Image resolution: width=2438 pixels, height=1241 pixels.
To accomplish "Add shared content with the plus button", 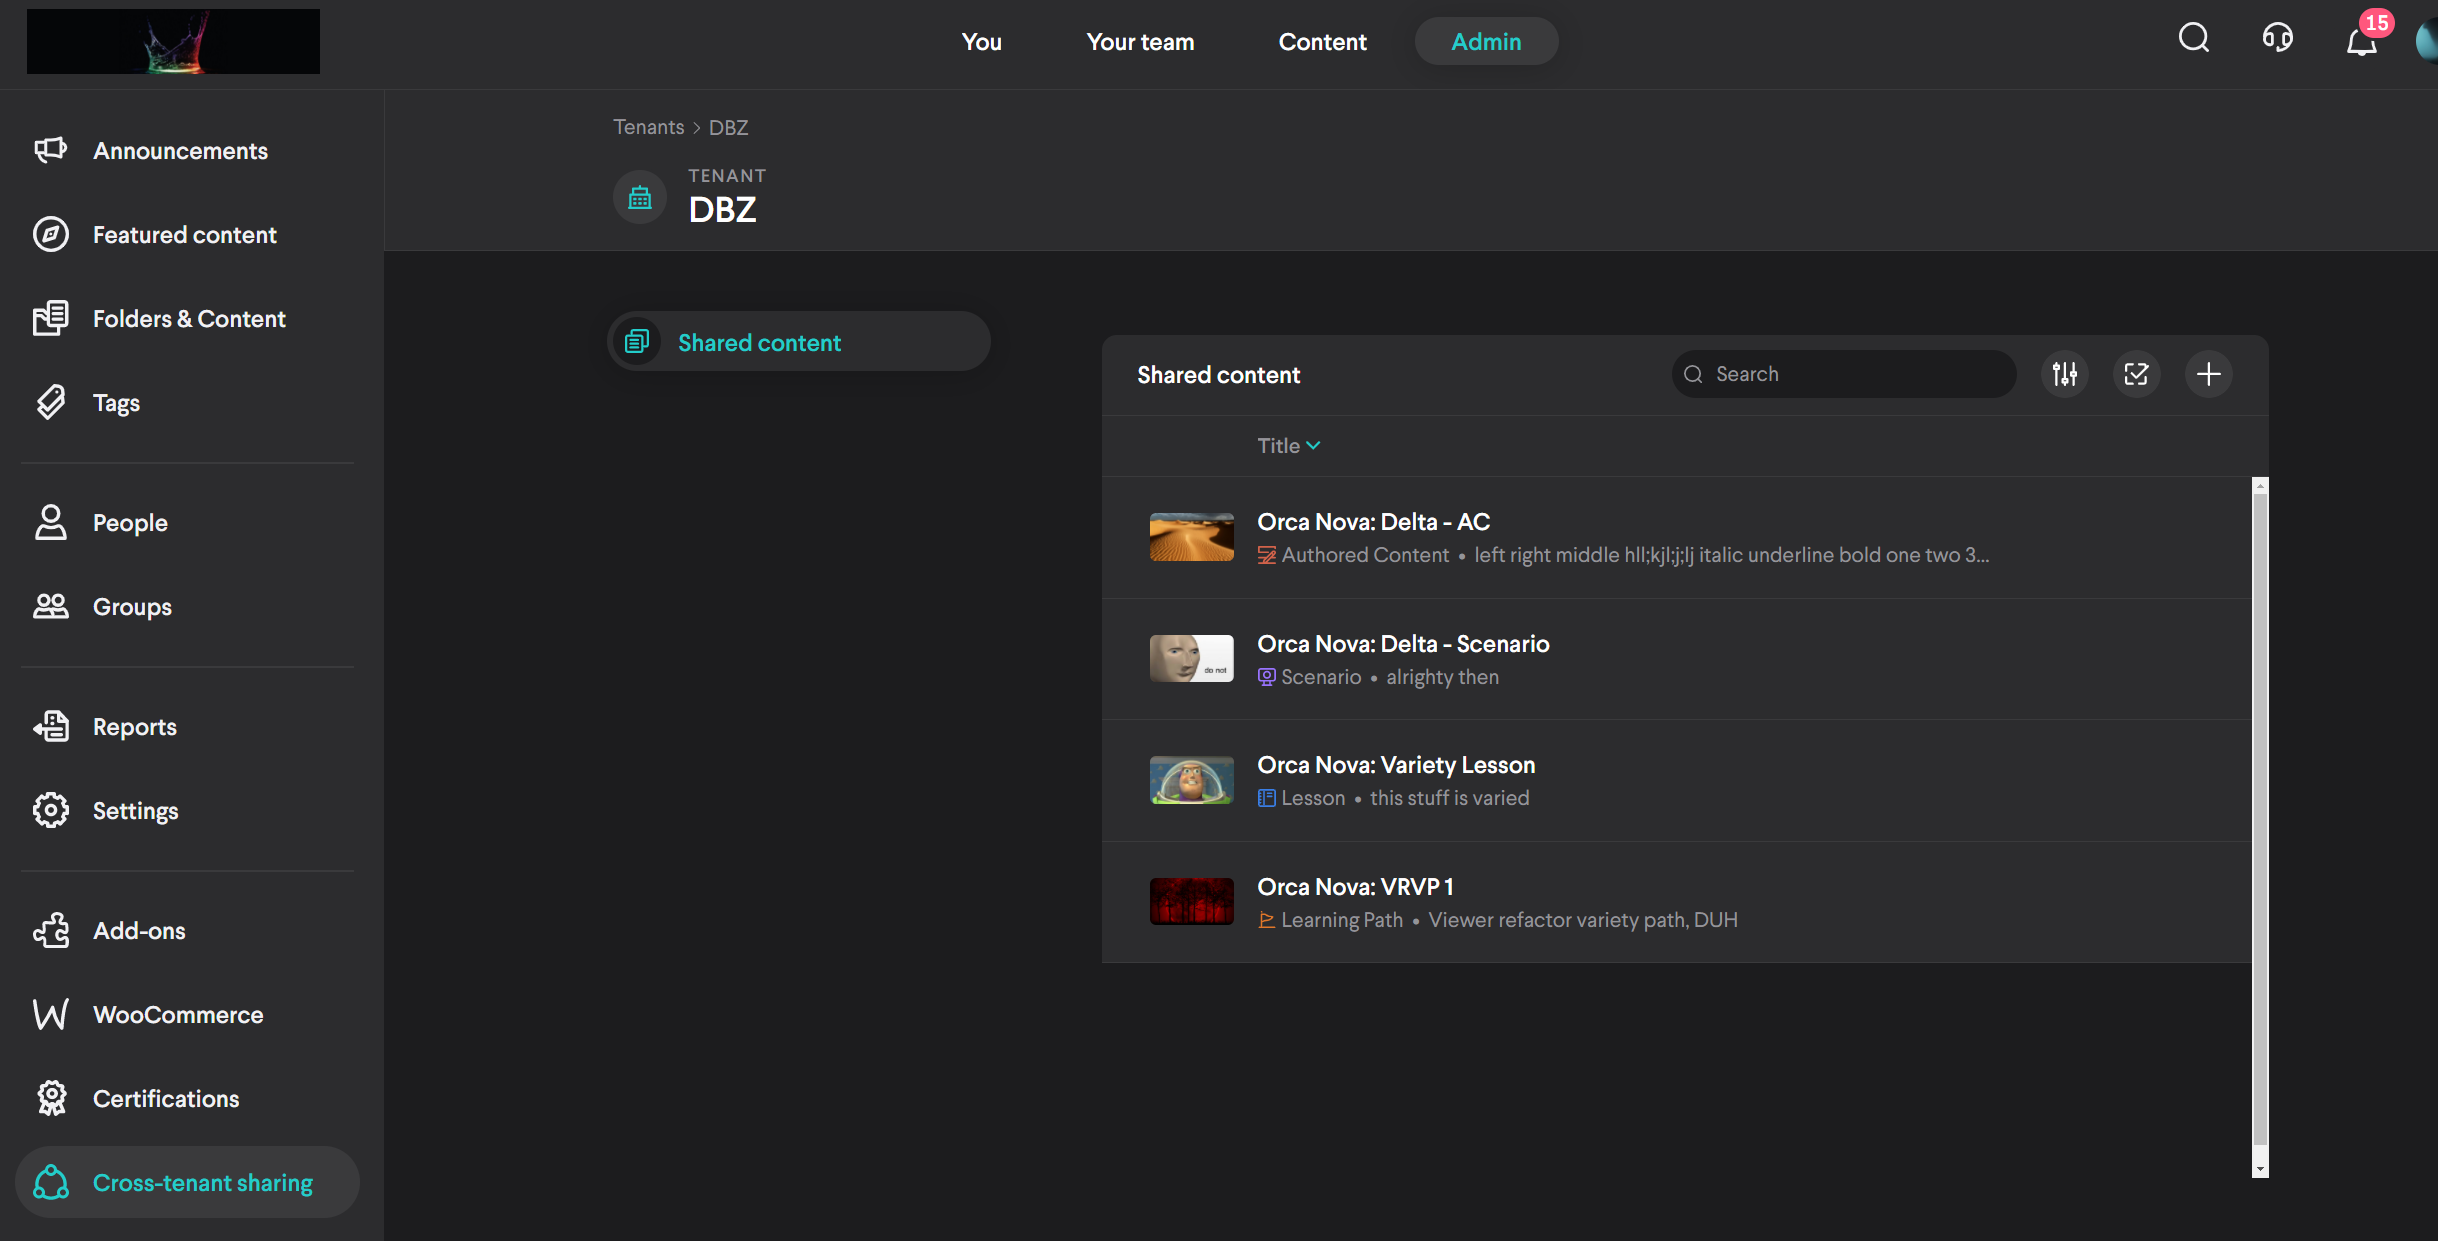I will pos(2208,374).
